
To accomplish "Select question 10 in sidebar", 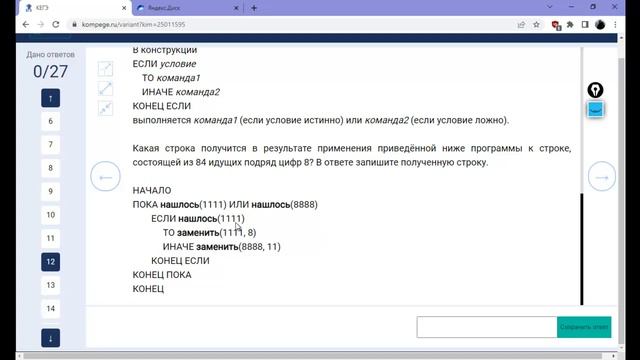I will pos(51,215).
